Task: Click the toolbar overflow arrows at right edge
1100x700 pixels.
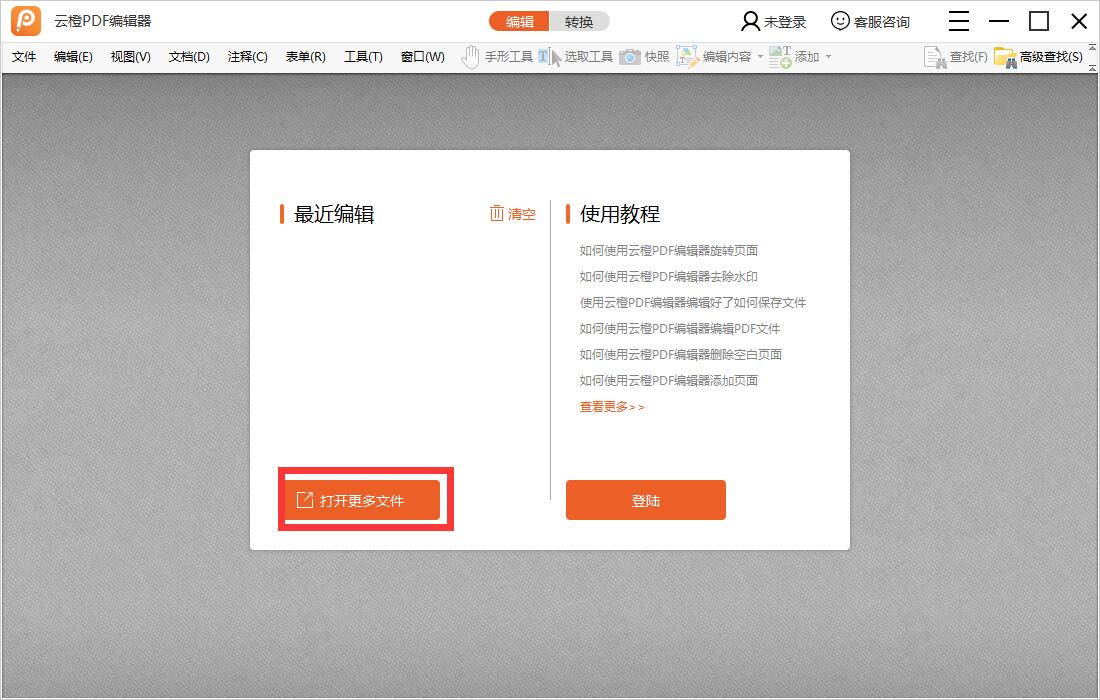Action: pos(1092,58)
